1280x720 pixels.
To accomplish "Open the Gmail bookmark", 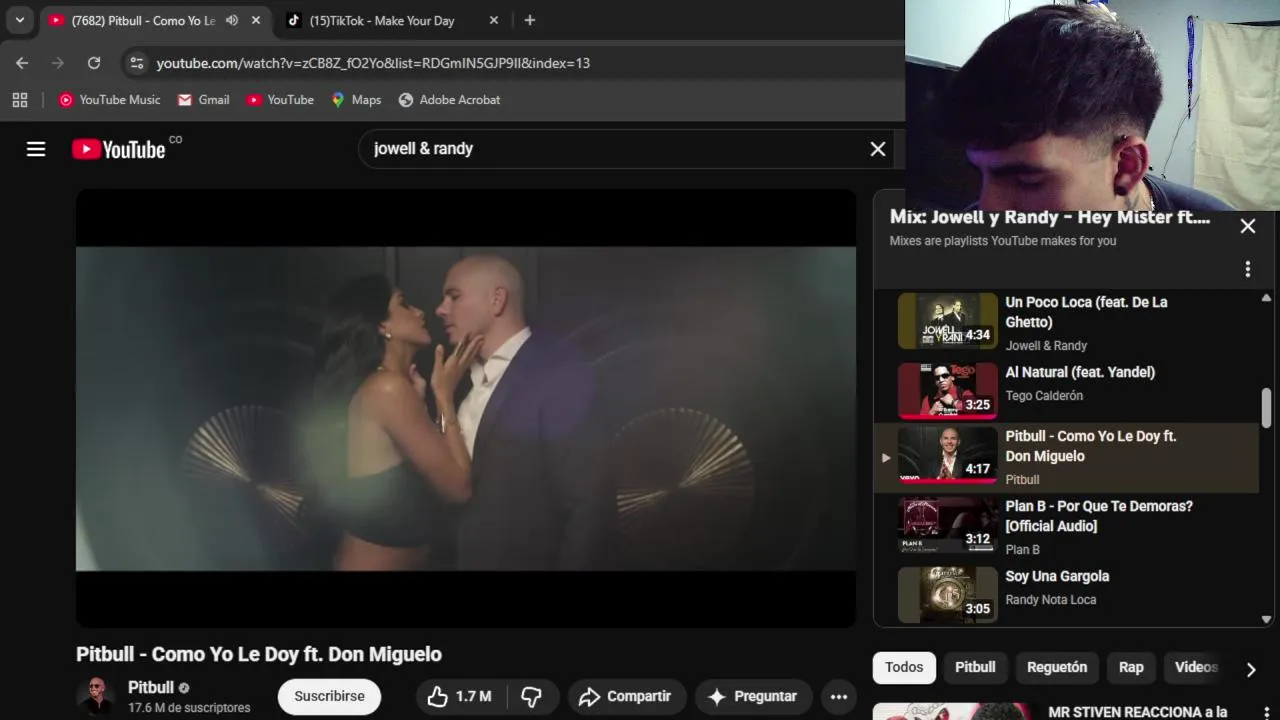I will click(x=203, y=100).
